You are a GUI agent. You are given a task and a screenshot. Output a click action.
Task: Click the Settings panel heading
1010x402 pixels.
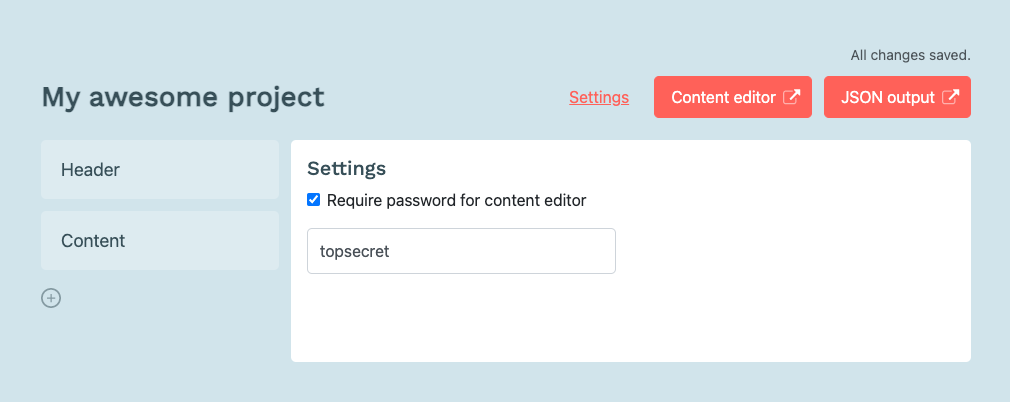coord(347,168)
